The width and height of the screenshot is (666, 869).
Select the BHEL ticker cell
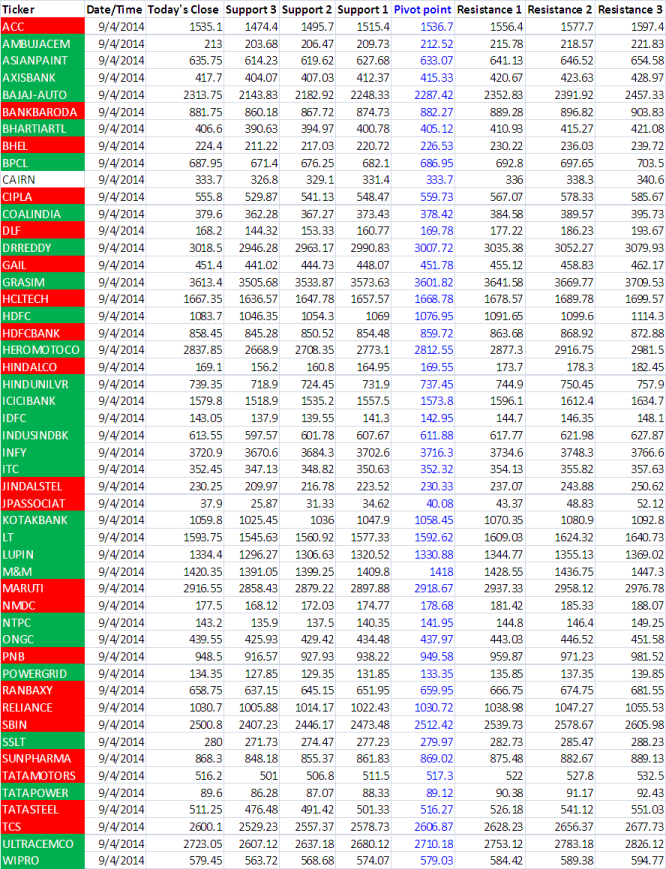point(43,146)
